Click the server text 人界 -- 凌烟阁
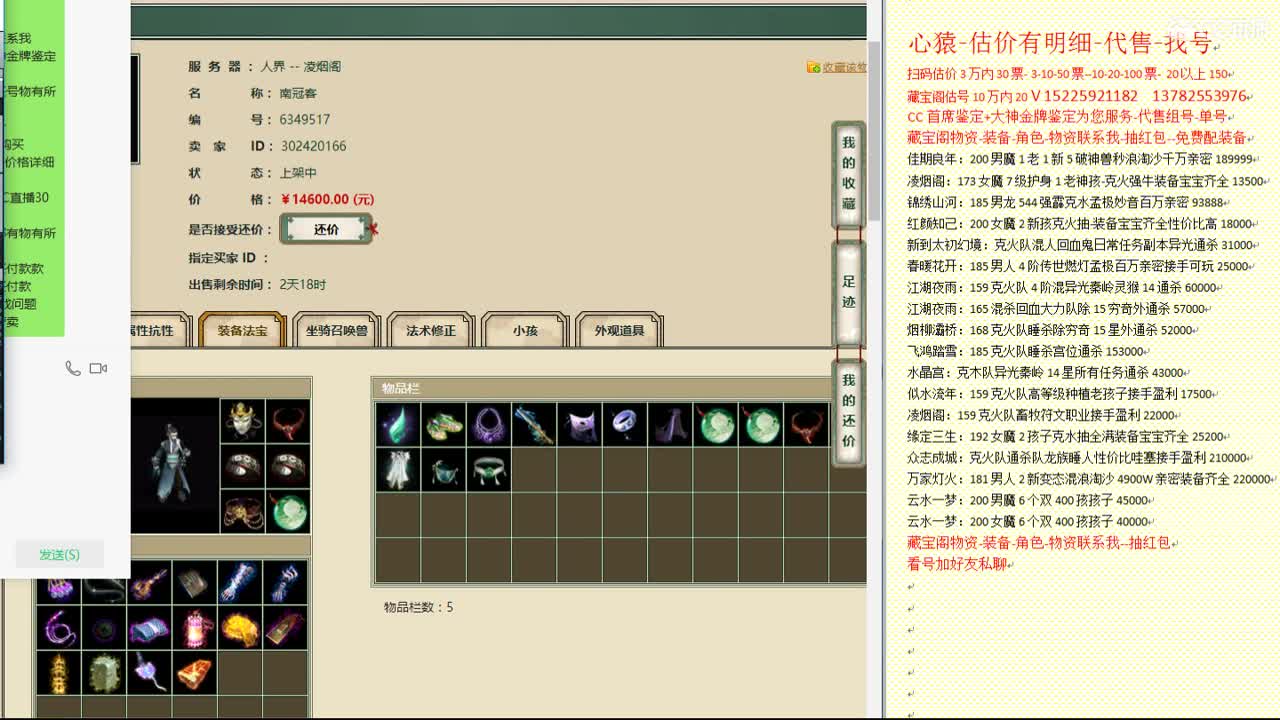Screen dimensions: 1280x720 301,66
